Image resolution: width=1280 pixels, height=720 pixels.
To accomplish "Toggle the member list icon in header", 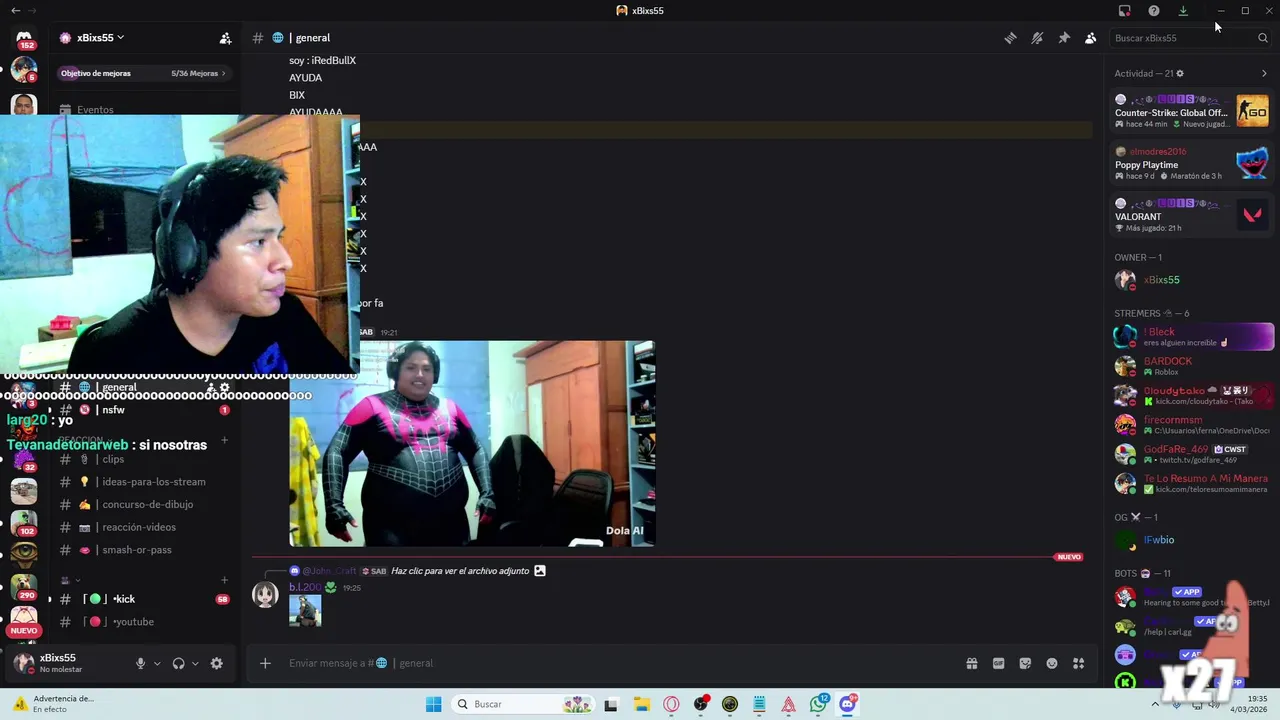I will 1090,38.
